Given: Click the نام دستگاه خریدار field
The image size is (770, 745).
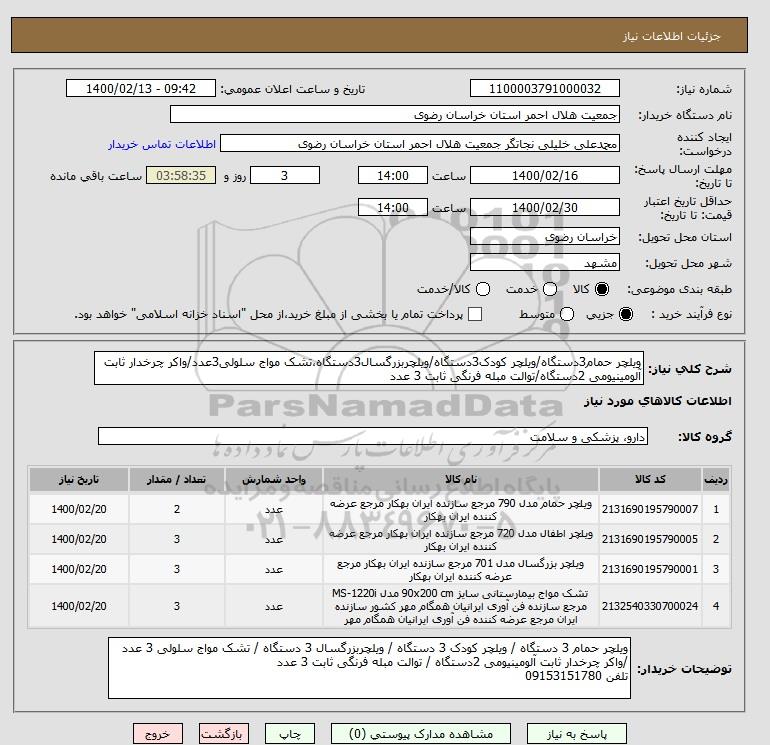Looking at the screenshot, I should point(395,114).
